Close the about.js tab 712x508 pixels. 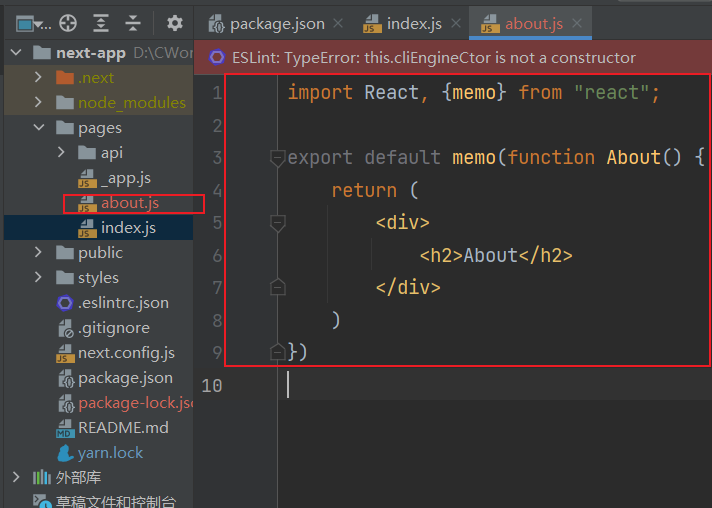[577, 23]
